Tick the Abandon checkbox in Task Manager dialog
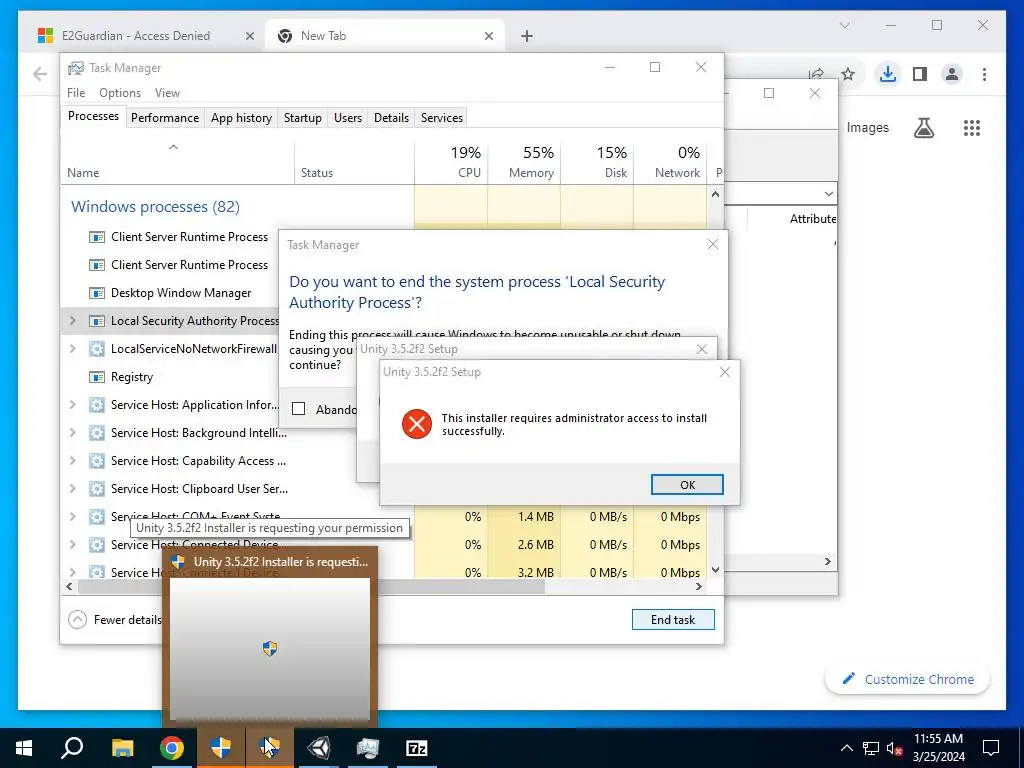This screenshot has width=1024, height=768. (x=298, y=409)
